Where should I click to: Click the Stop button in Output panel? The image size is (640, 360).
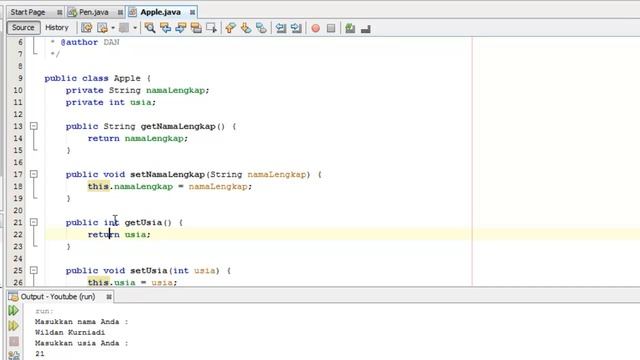click(x=14, y=341)
